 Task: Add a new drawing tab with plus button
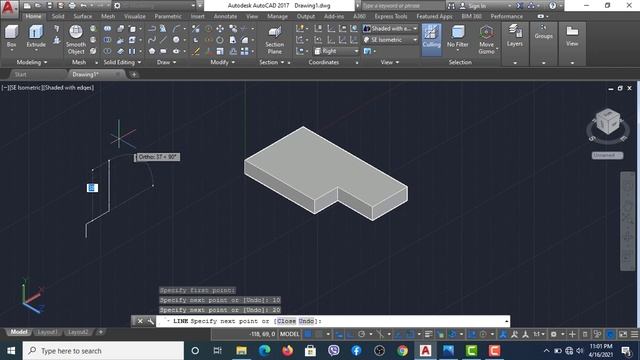pyautogui.click(x=133, y=74)
